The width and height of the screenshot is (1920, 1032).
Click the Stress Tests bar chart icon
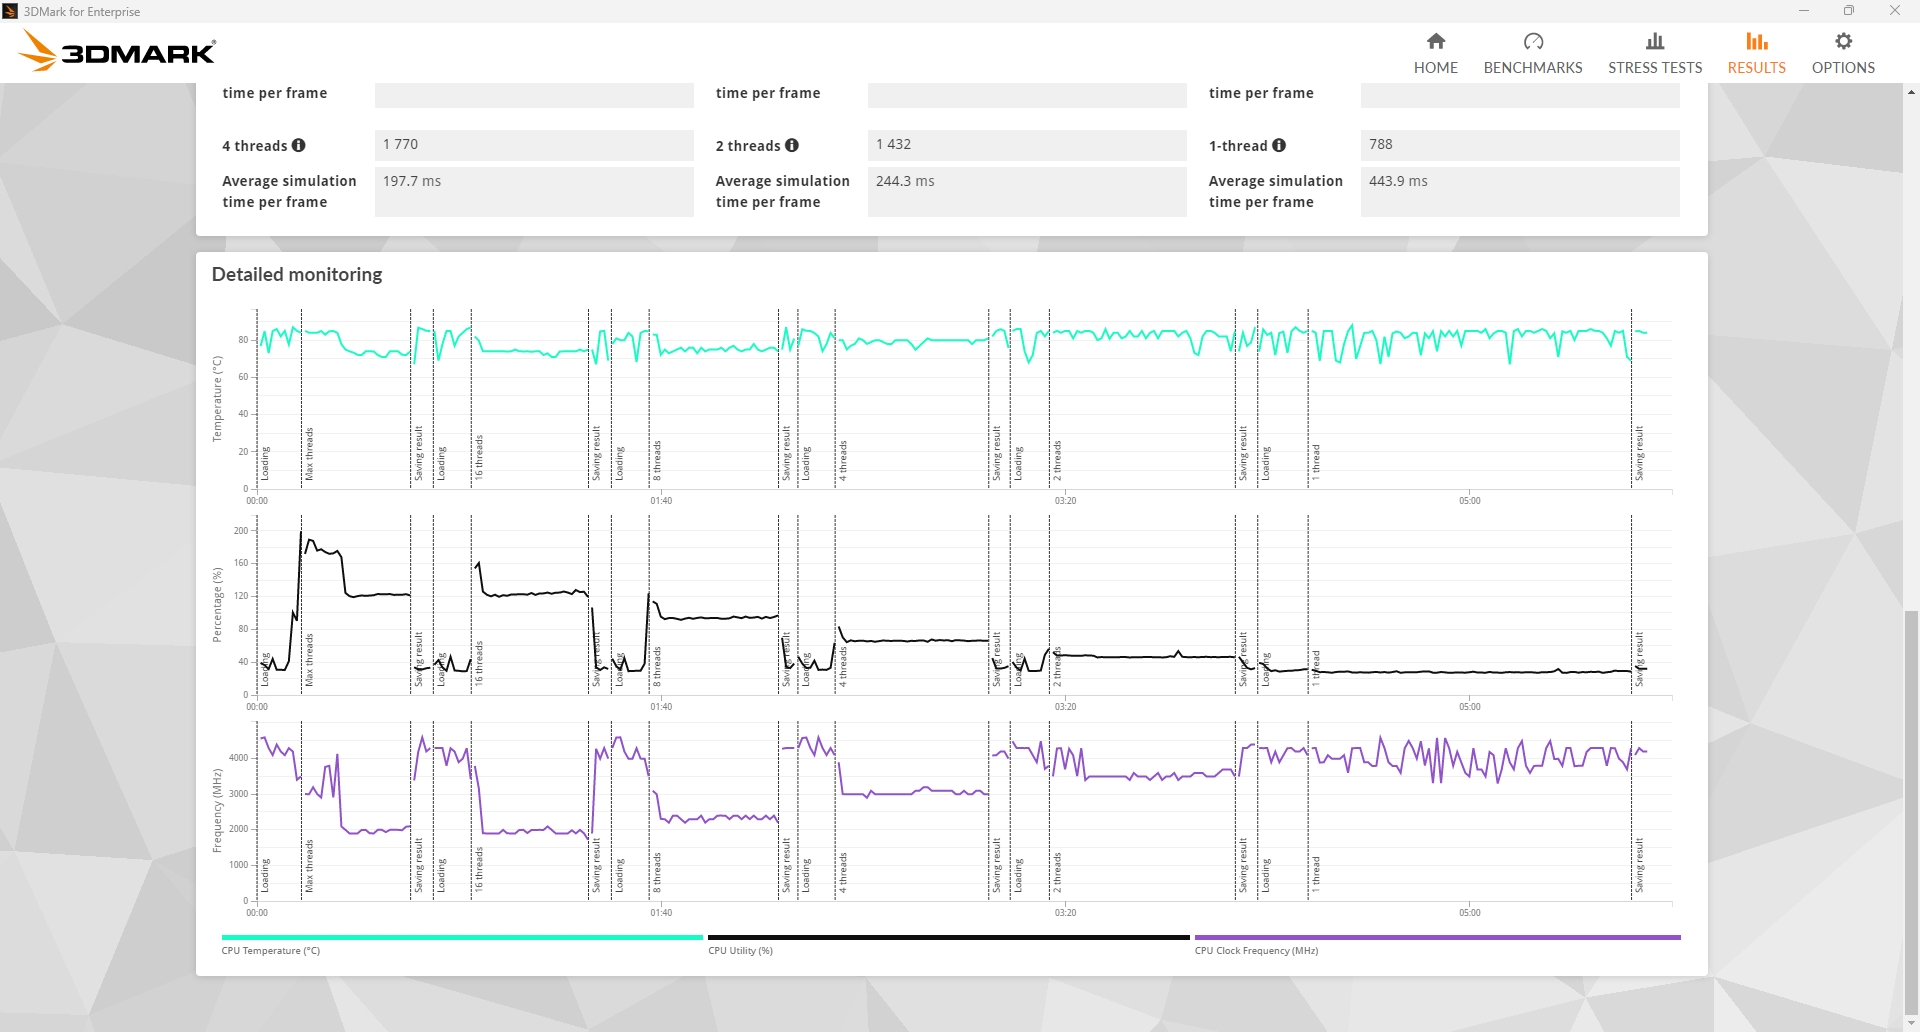tap(1654, 41)
